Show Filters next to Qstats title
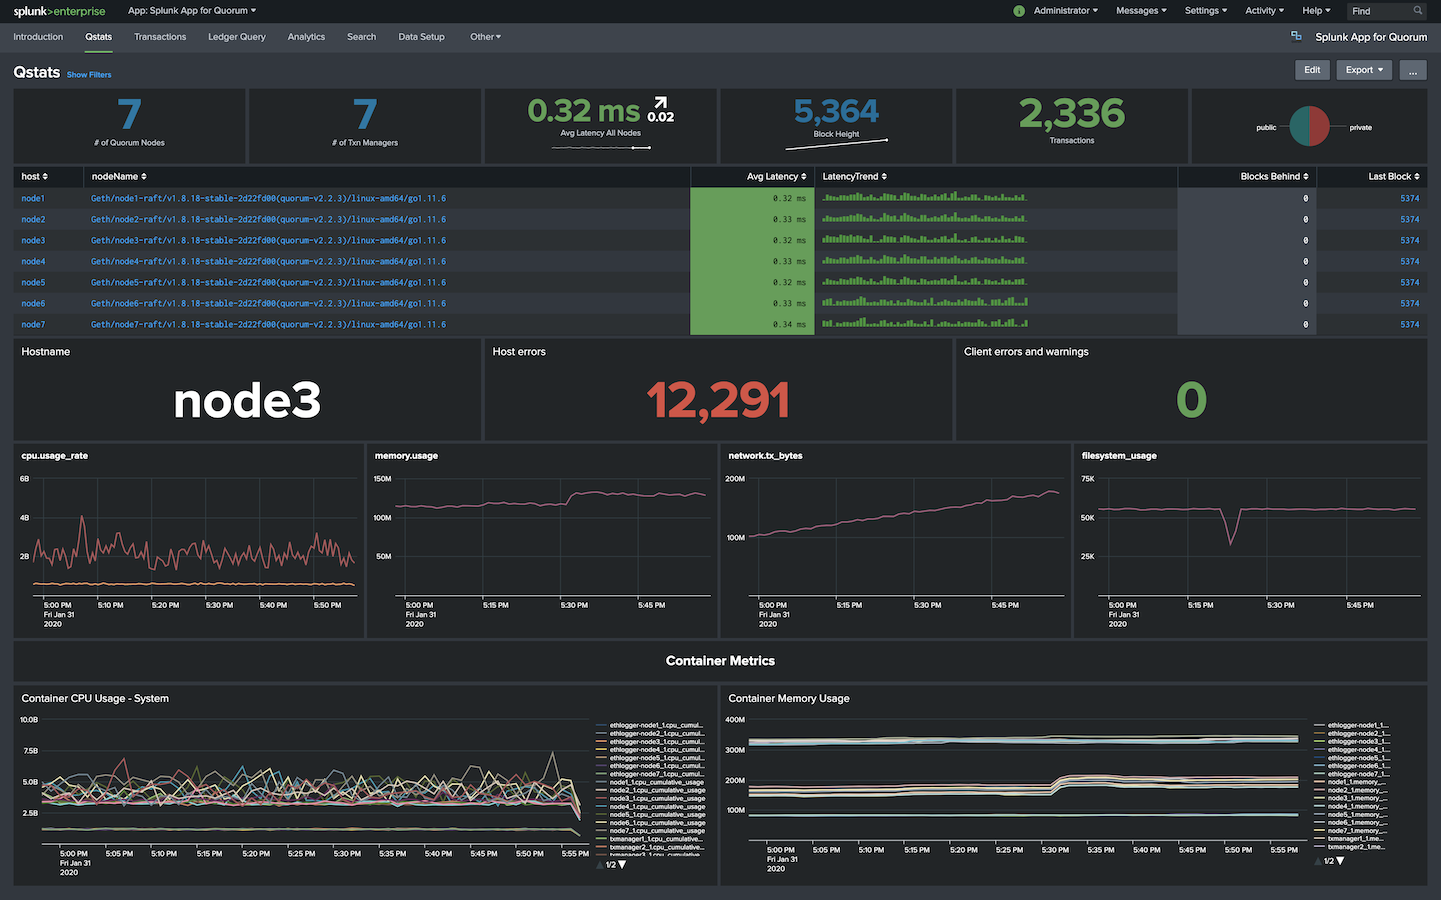The width and height of the screenshot is (1441, 900). pos(89,75)
